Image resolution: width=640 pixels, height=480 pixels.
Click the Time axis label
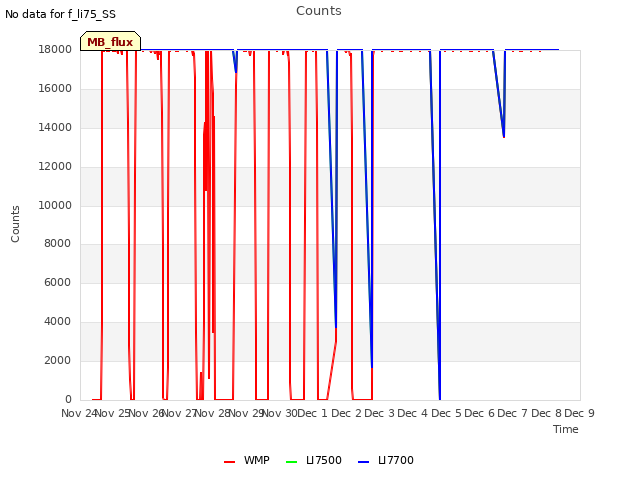(x=566, y=429)
